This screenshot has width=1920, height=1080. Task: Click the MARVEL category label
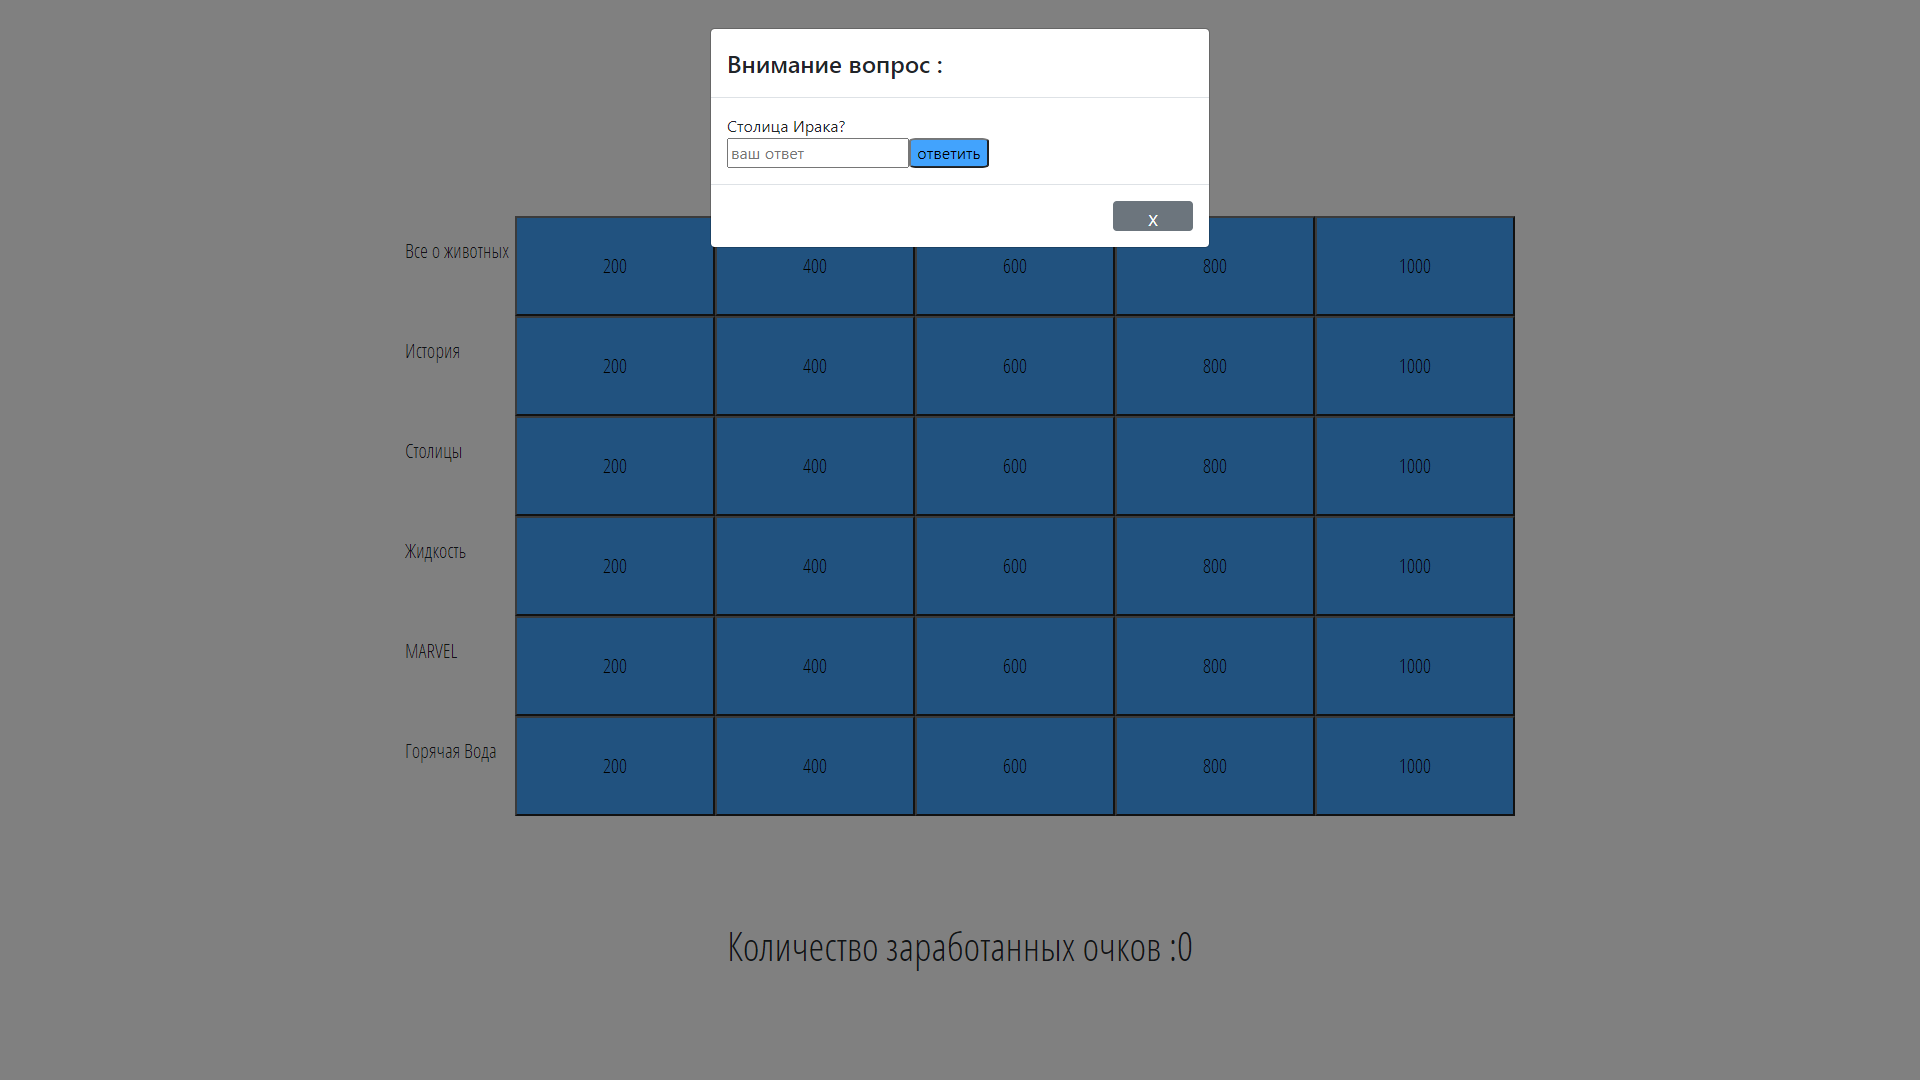pyautogui.click(x=431, y=651)
